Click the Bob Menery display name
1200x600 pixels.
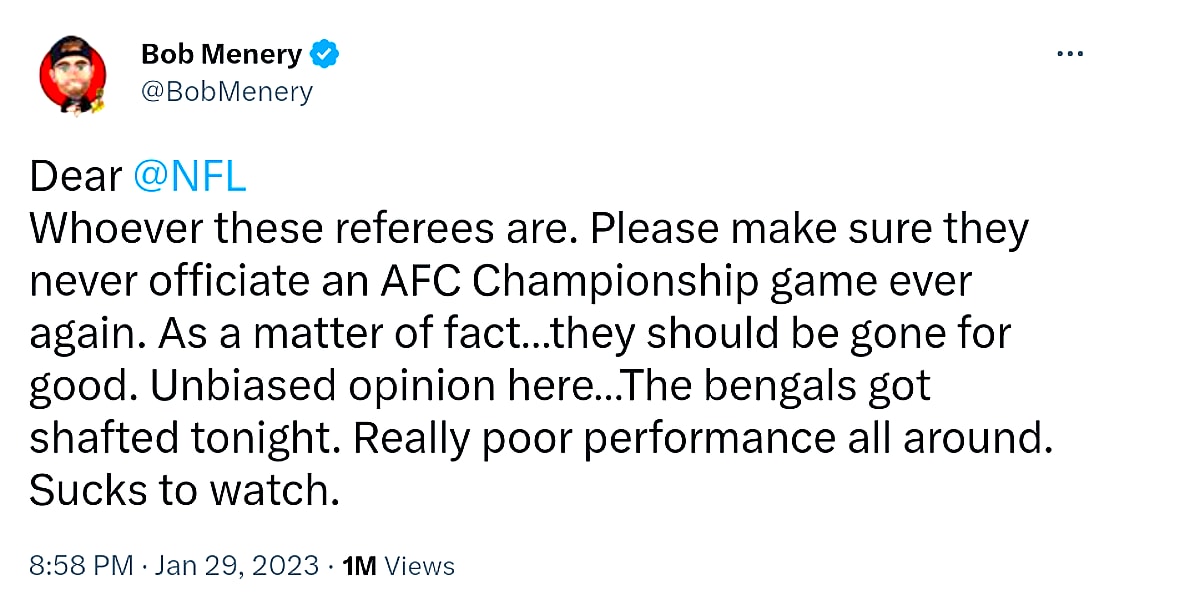(221, 54)
